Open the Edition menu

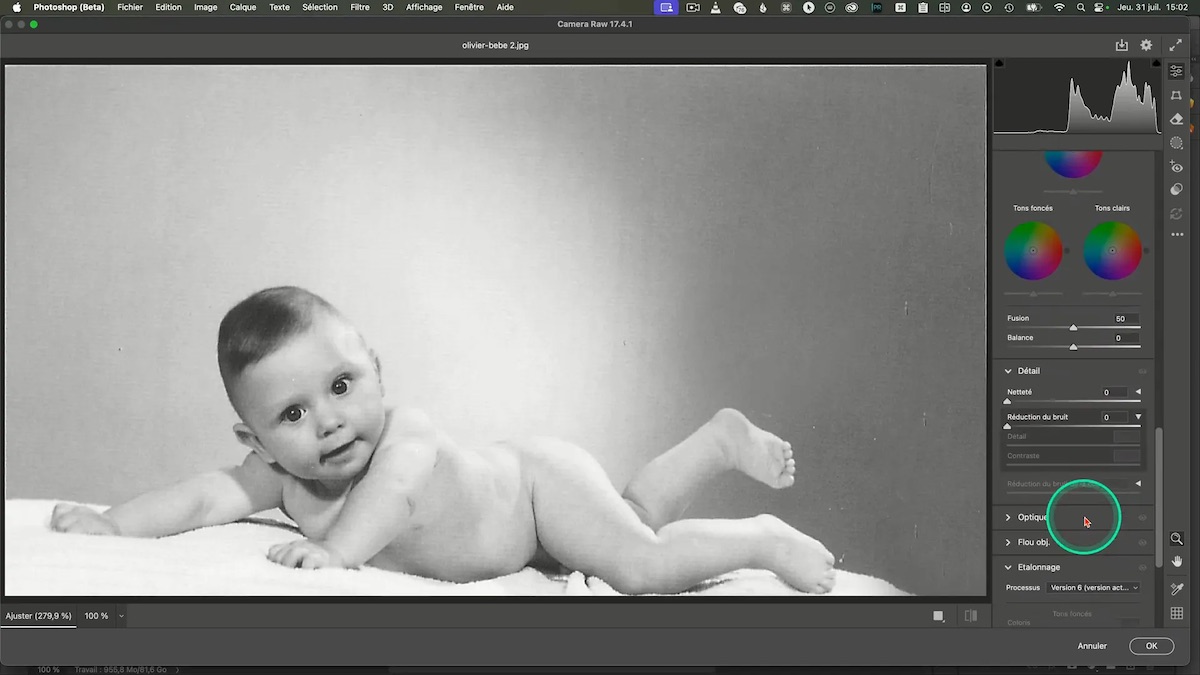pos(168,7)
